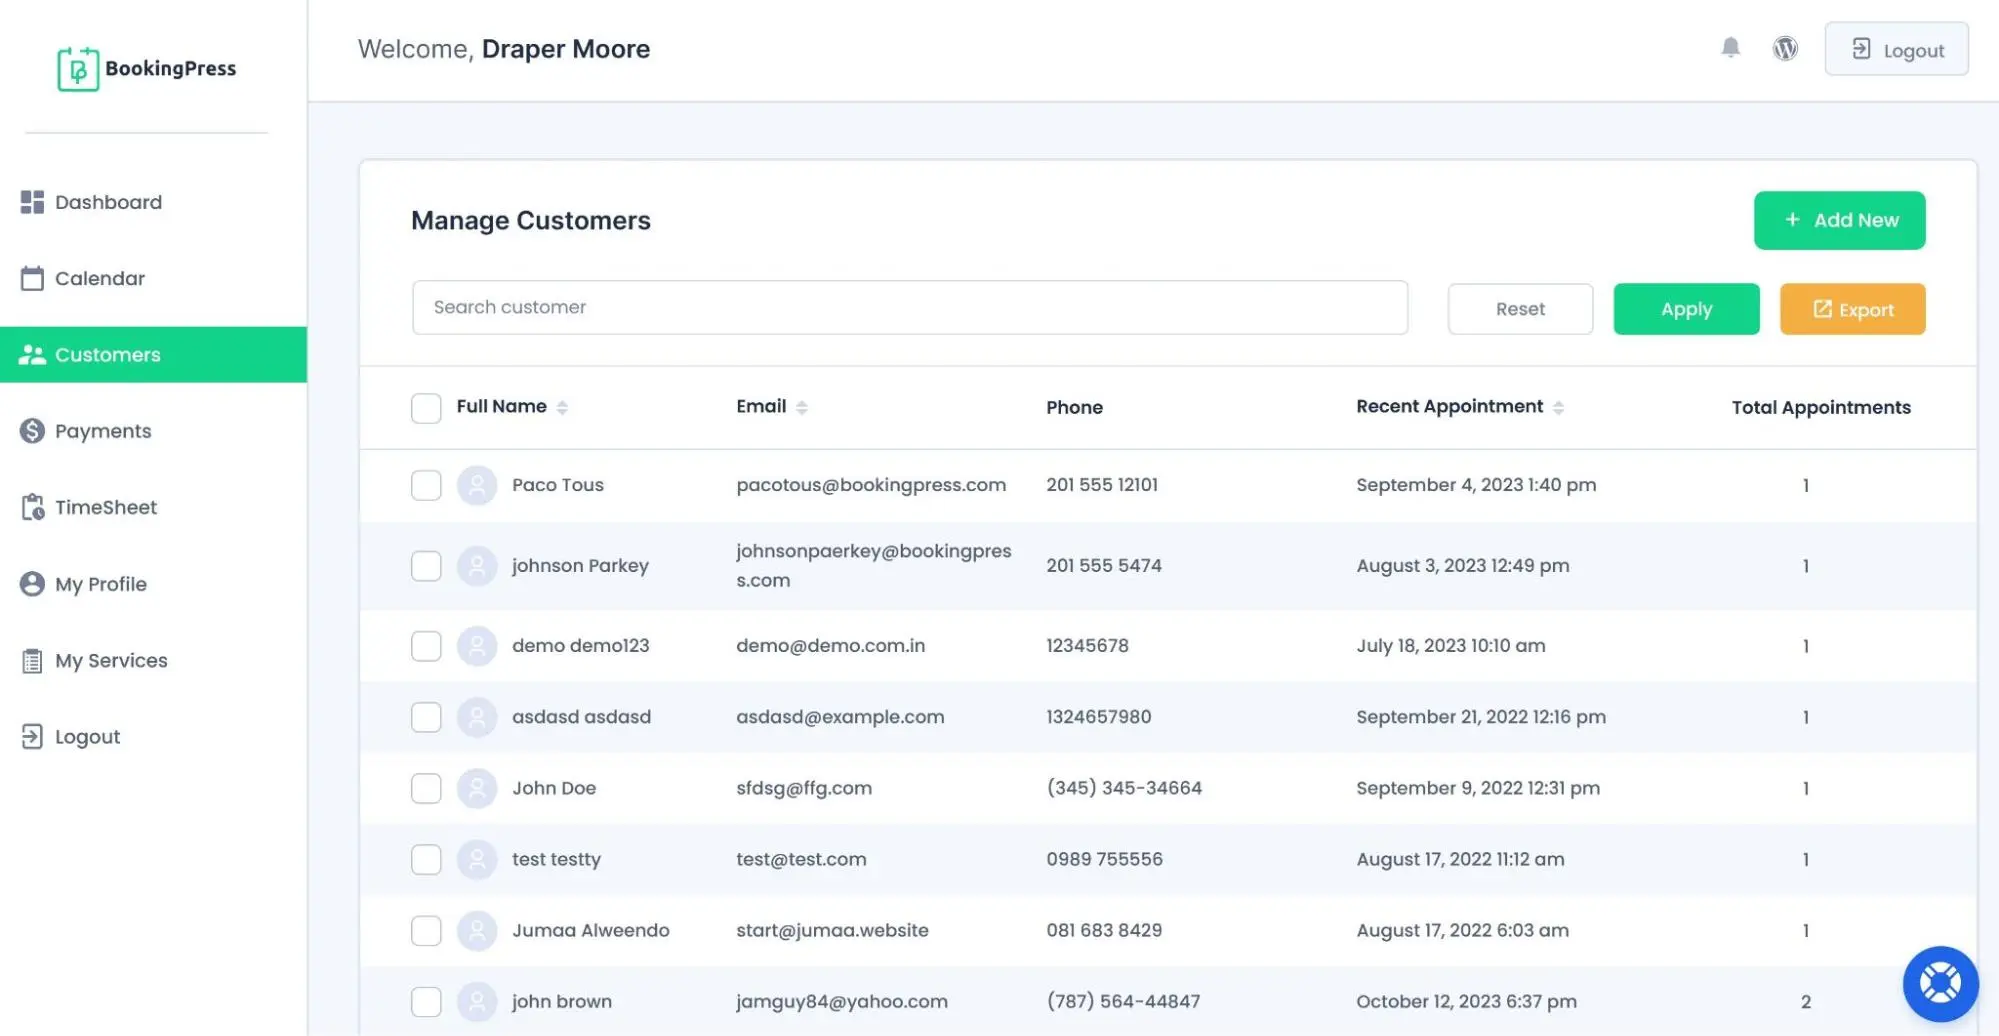The image size is (1999, 1036).
Task: Sort customers by Email arrows
Action: 801,407
